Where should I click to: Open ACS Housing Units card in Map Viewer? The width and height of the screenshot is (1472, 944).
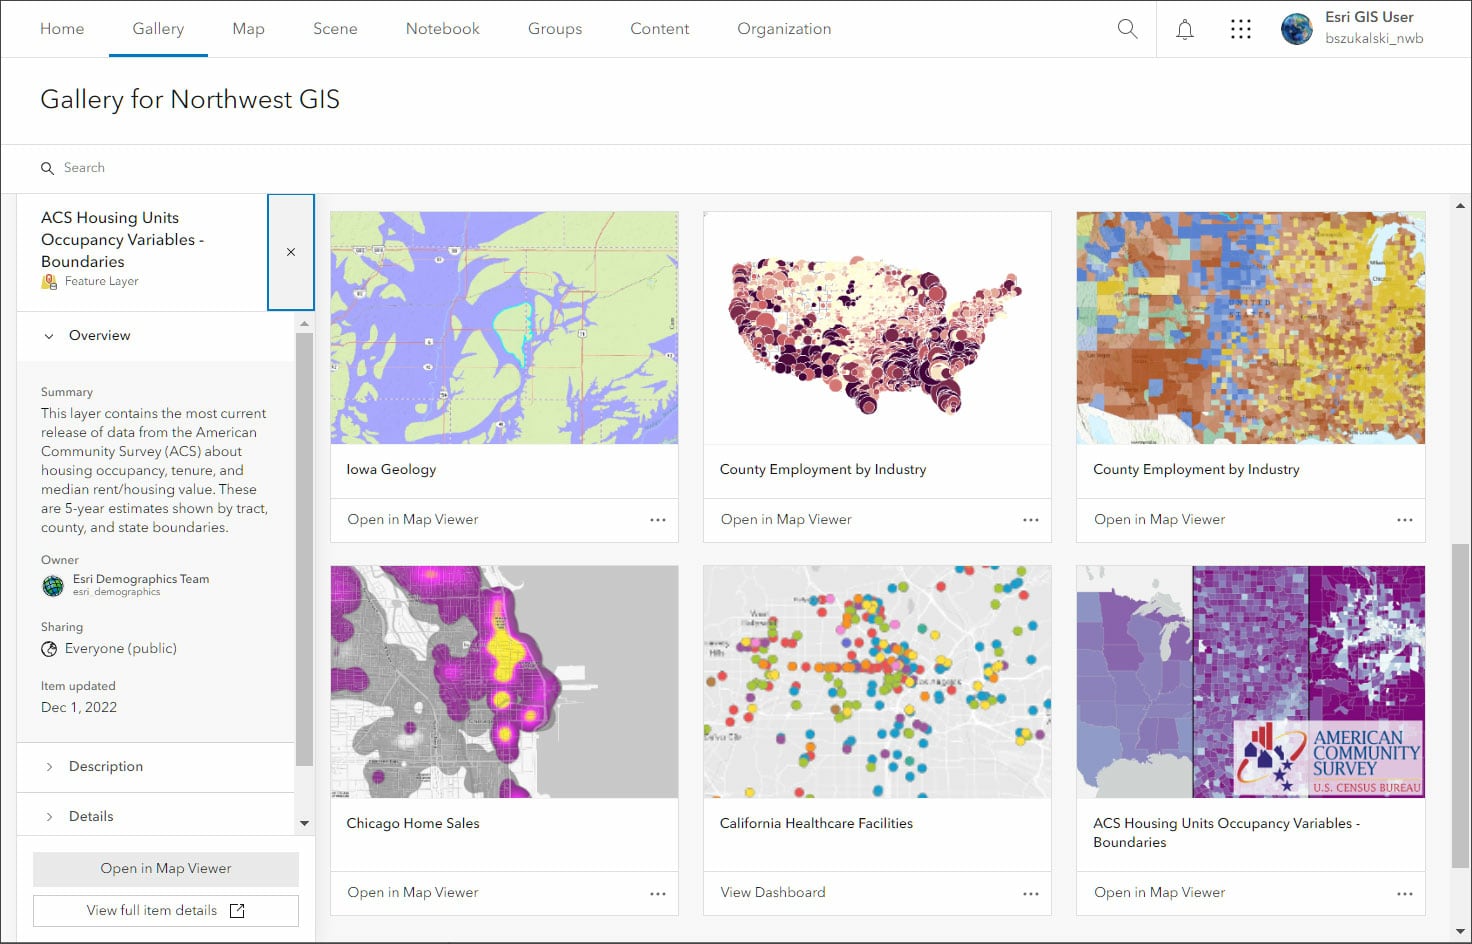[1160, 893]
